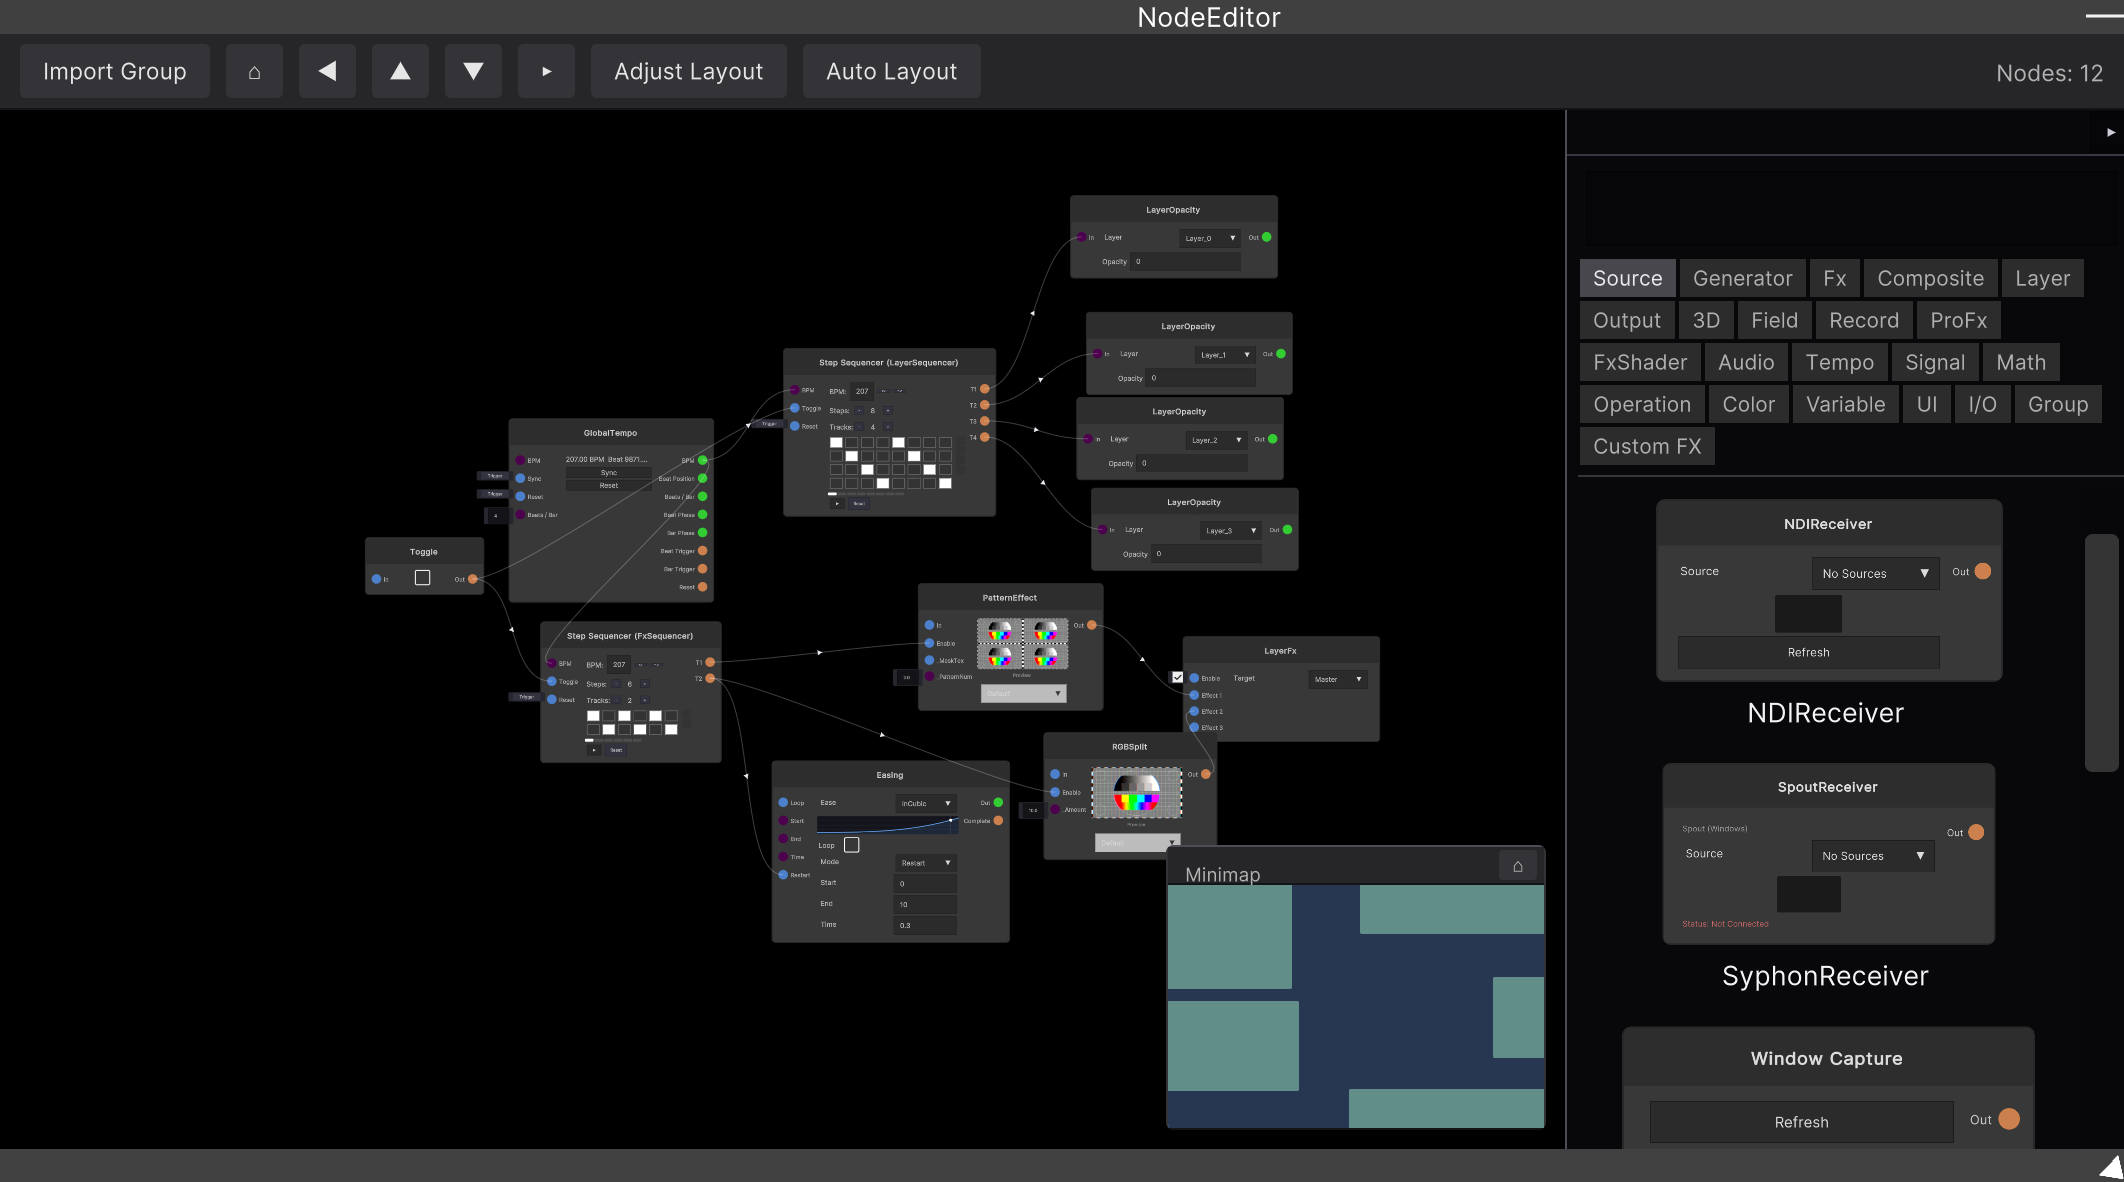Click Refresh in the NDIReceiver node
The height and width of the screenshot is (1182, 2124).
(x=1808, y=652)
